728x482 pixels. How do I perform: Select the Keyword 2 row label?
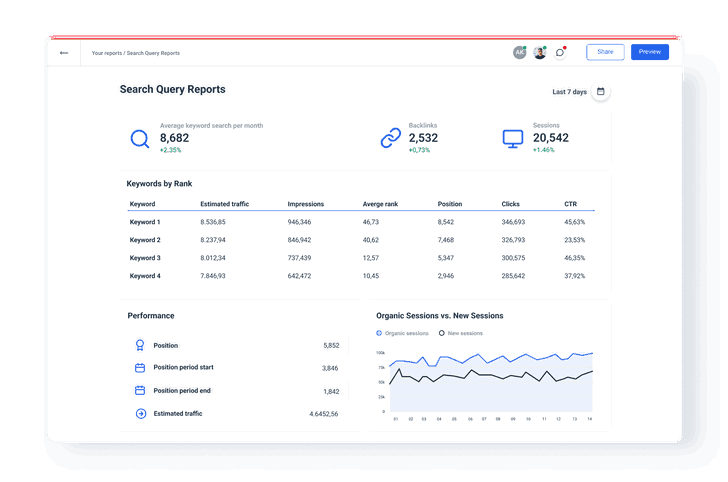click(145, 240)
